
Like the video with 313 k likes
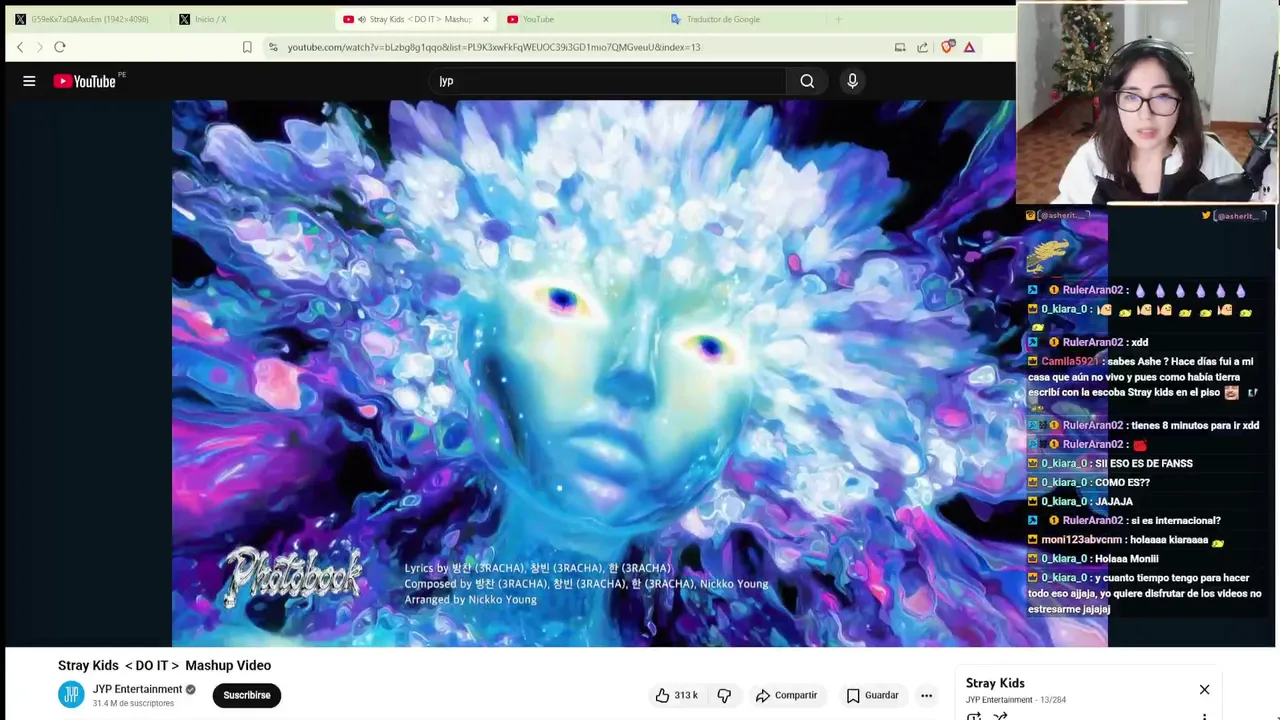pyautogui.click(x=677, y=695)
